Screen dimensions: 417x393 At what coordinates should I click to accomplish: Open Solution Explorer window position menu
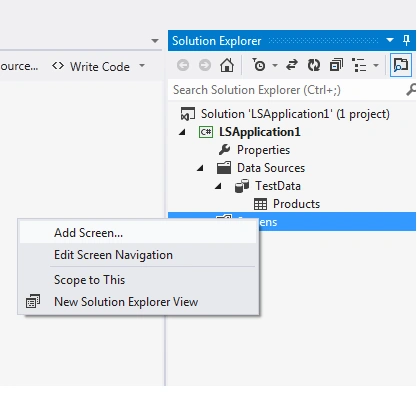(x=390, y=40)
